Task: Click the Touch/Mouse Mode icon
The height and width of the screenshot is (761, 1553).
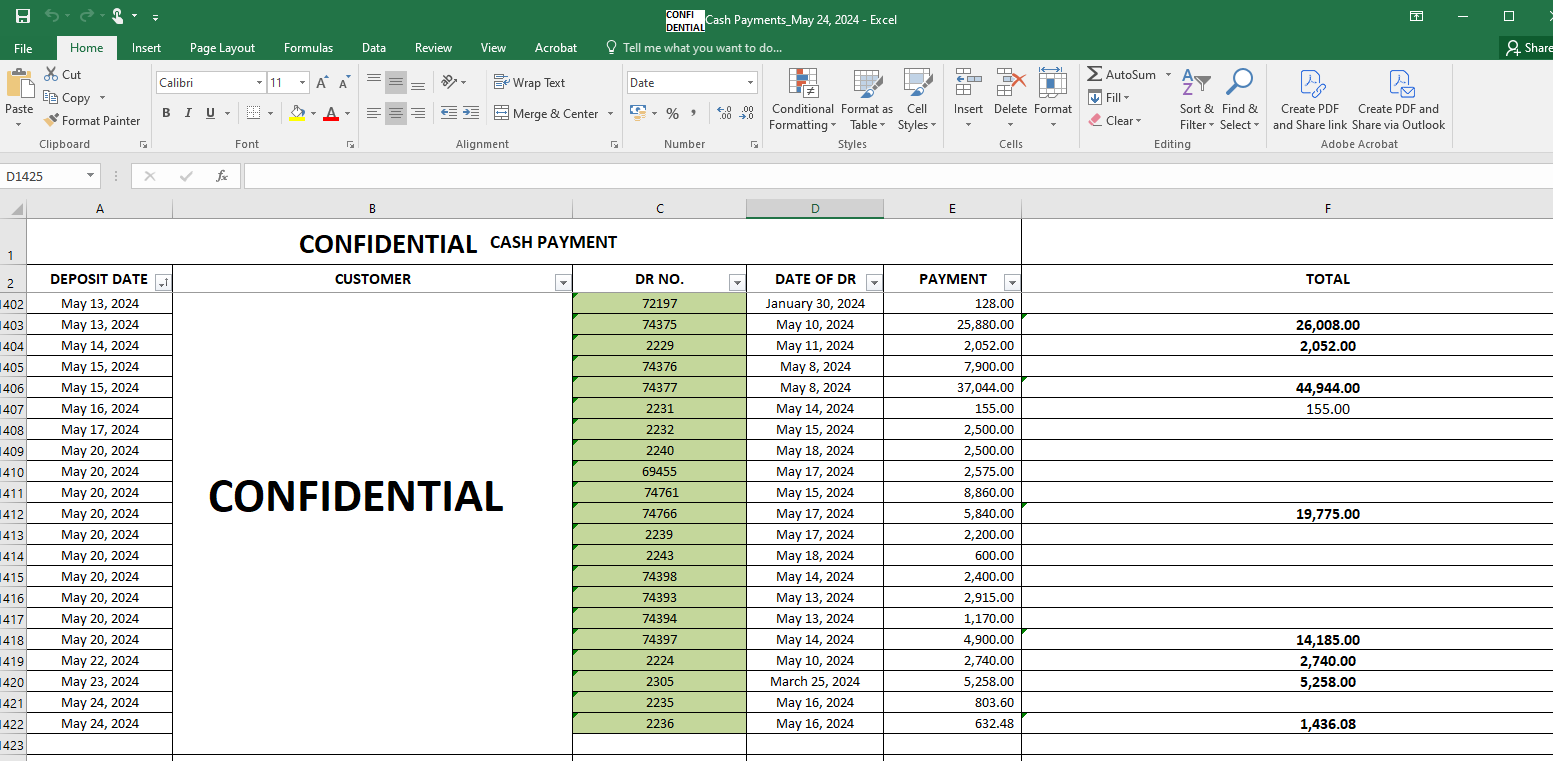Action: click(118, 16)
